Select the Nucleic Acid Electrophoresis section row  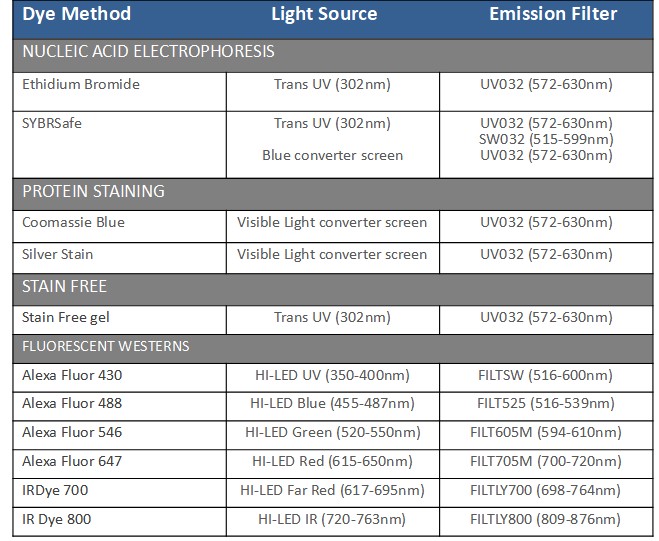[148, 51]
